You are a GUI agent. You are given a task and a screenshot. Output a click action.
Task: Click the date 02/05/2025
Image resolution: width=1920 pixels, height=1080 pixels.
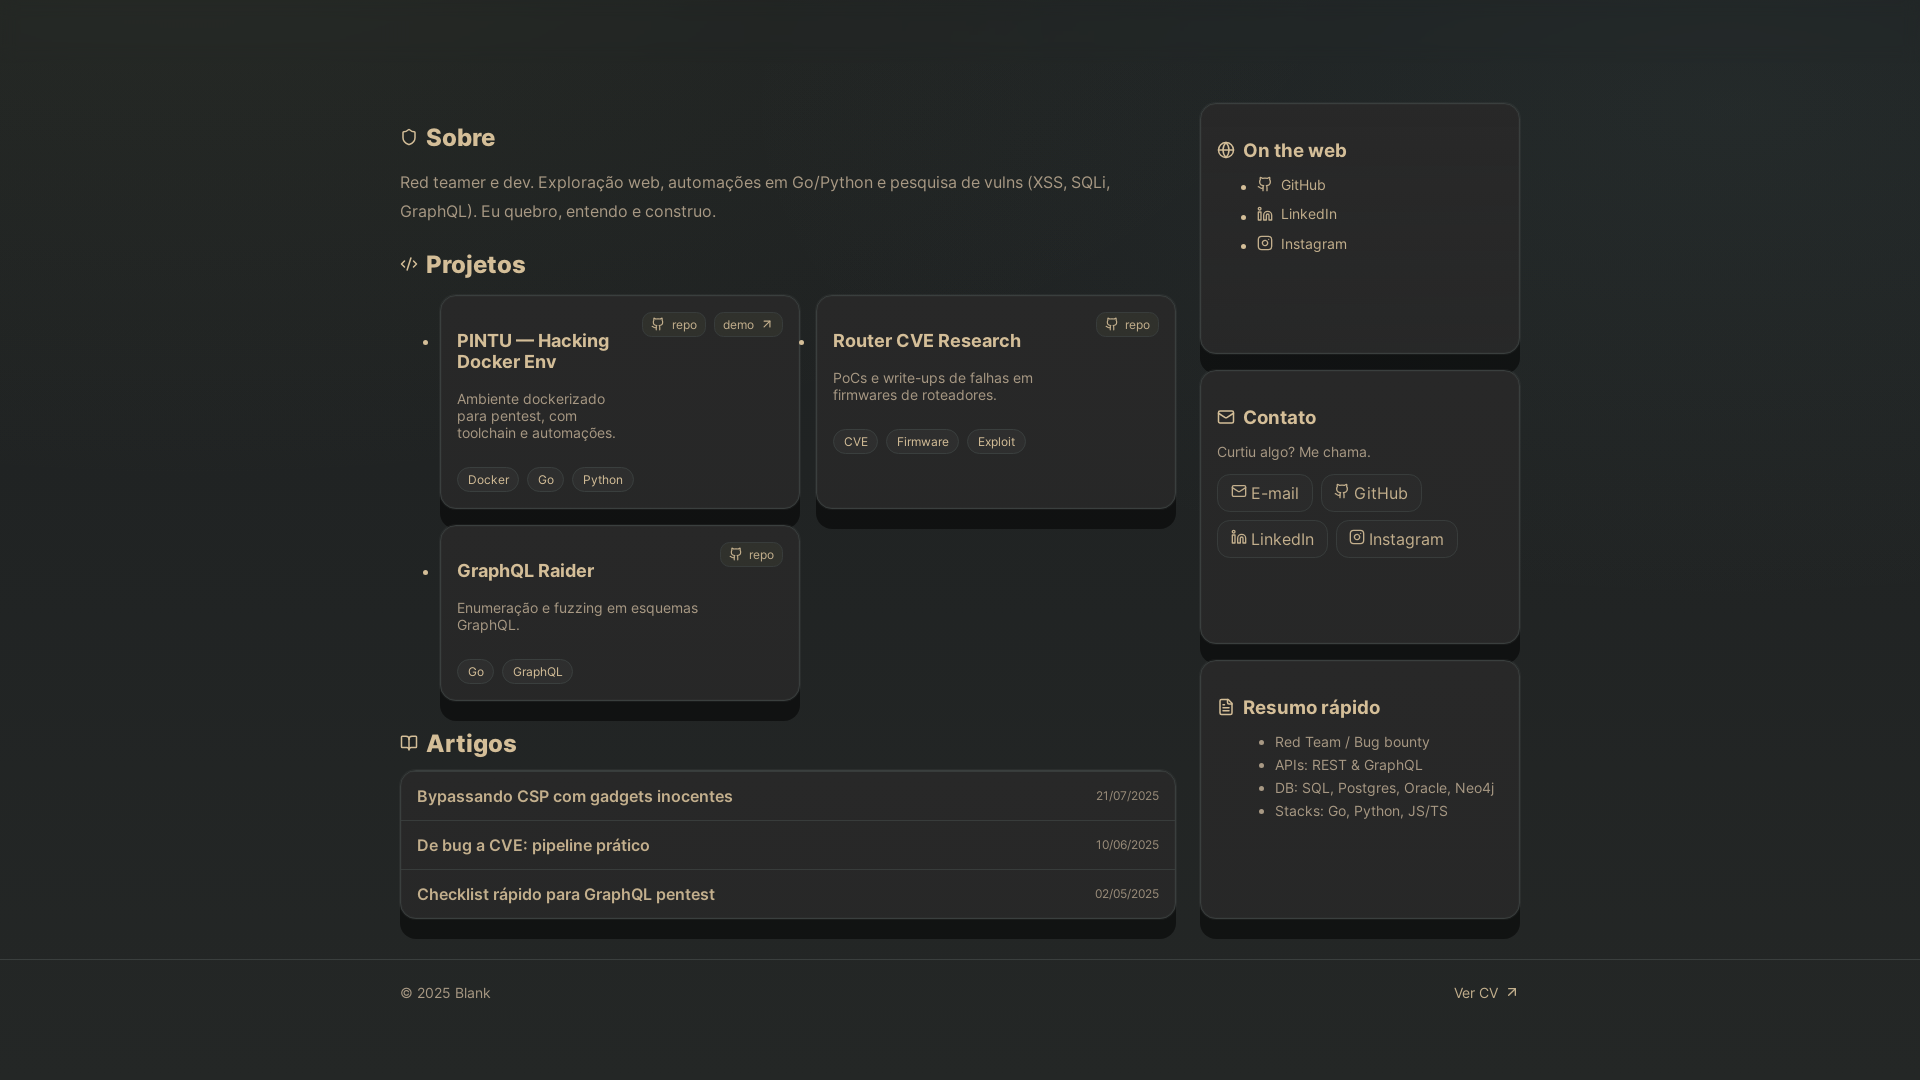1126,894
